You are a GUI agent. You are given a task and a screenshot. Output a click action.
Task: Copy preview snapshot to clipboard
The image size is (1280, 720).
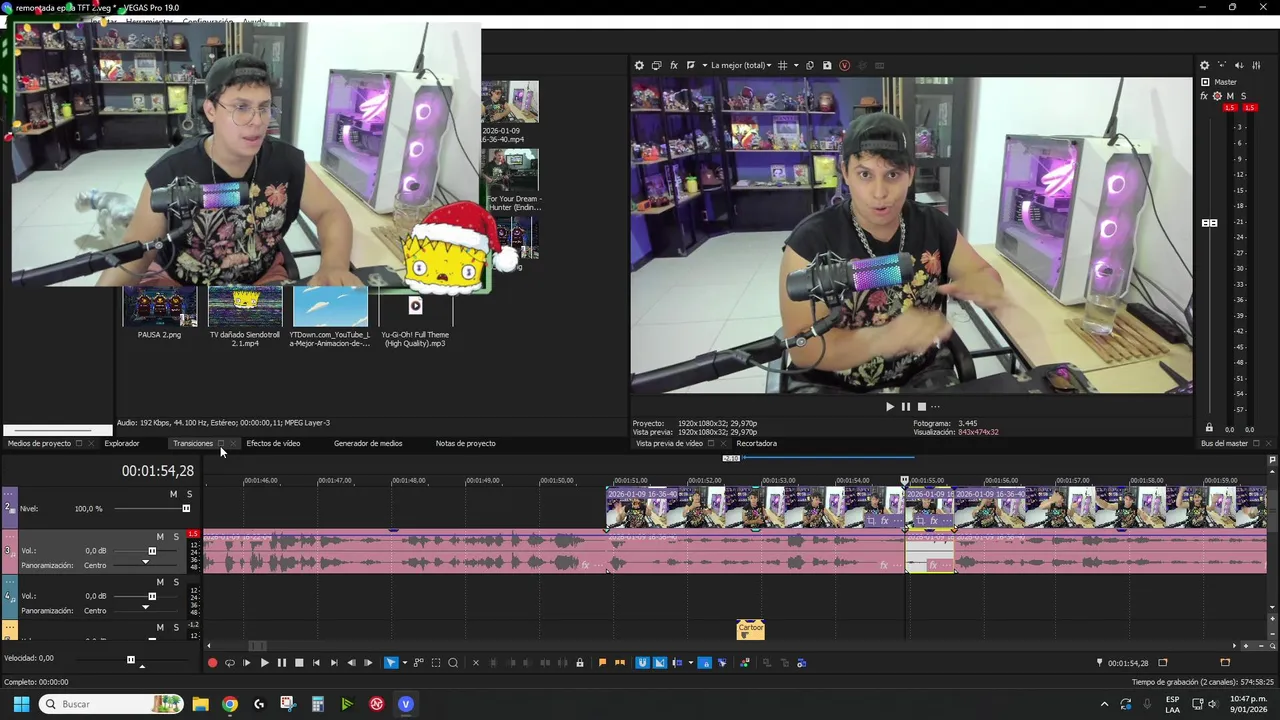810,65
